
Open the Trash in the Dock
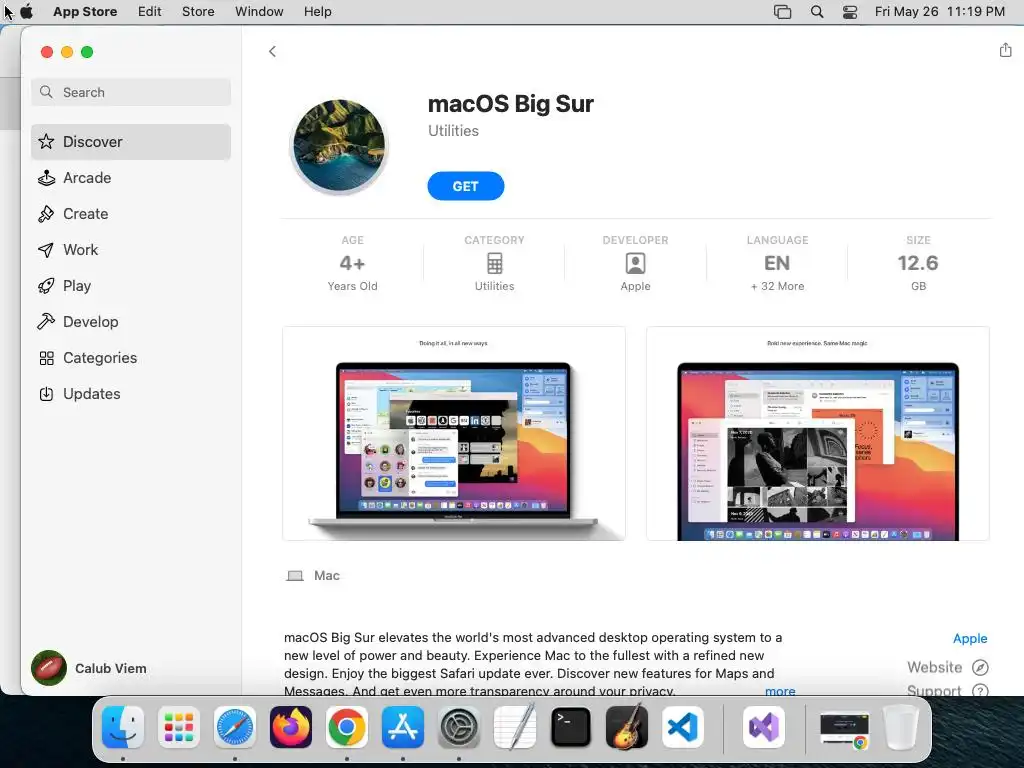[x=902, y=727]
